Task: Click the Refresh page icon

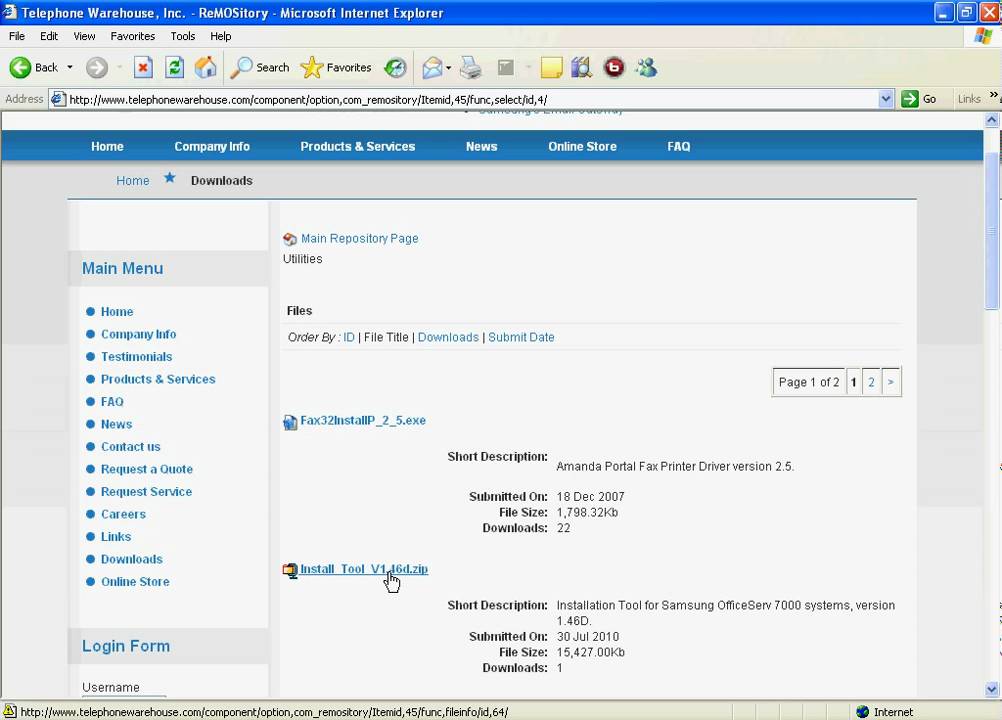Action: click(174, 67)
